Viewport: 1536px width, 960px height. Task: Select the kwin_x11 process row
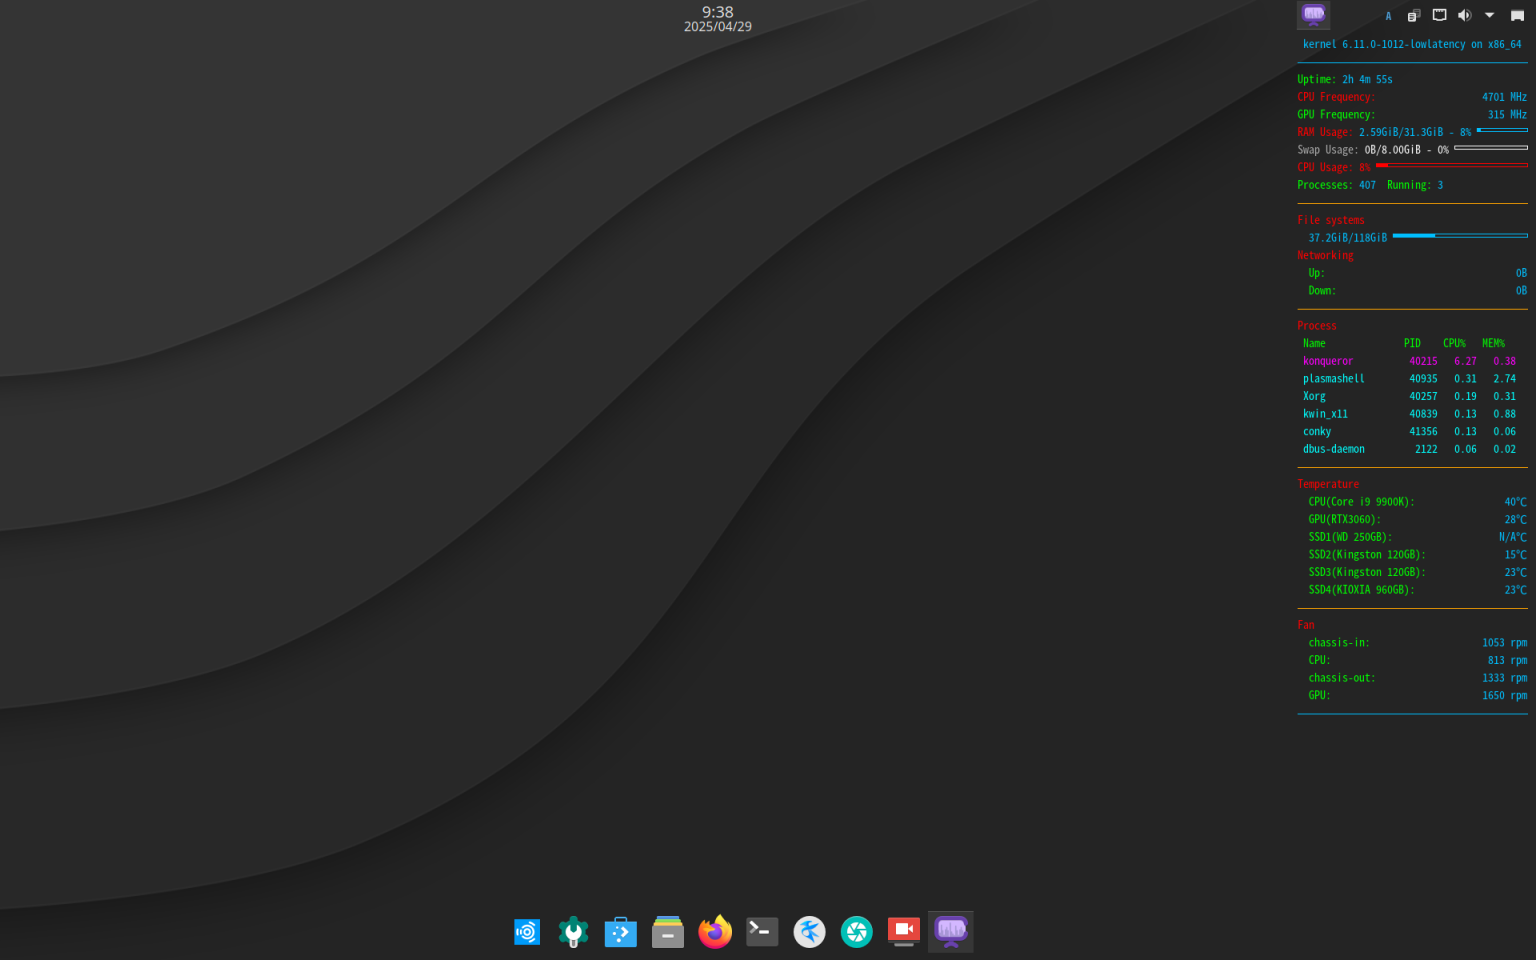[1409, 414]
